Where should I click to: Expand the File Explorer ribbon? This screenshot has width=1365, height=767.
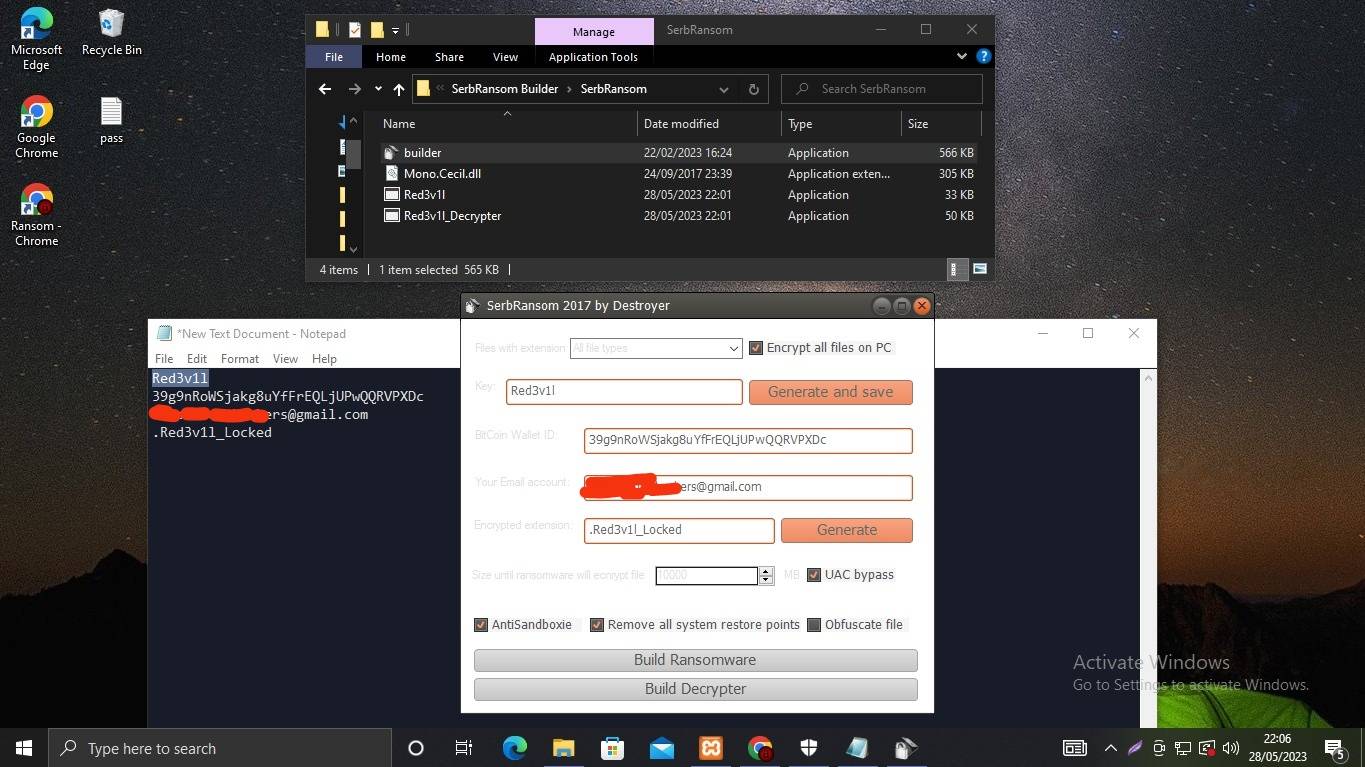point(962,57)
